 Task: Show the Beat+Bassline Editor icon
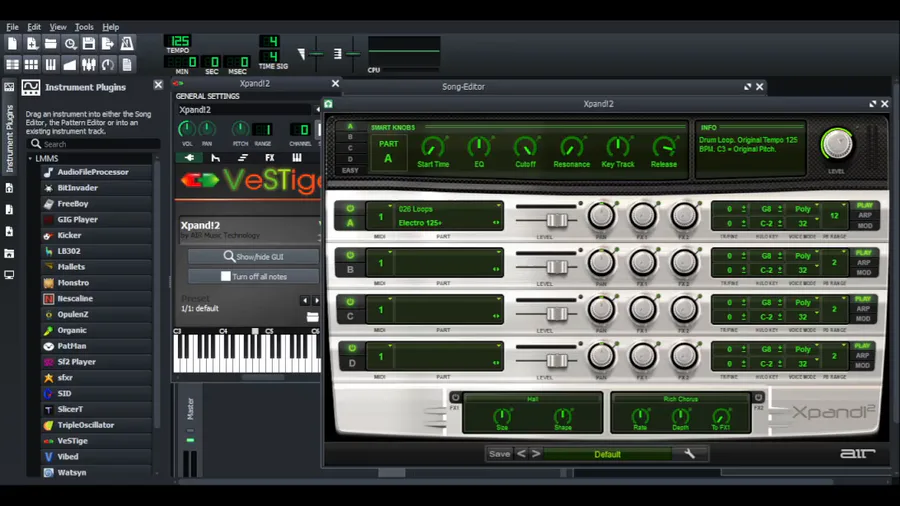32,64
